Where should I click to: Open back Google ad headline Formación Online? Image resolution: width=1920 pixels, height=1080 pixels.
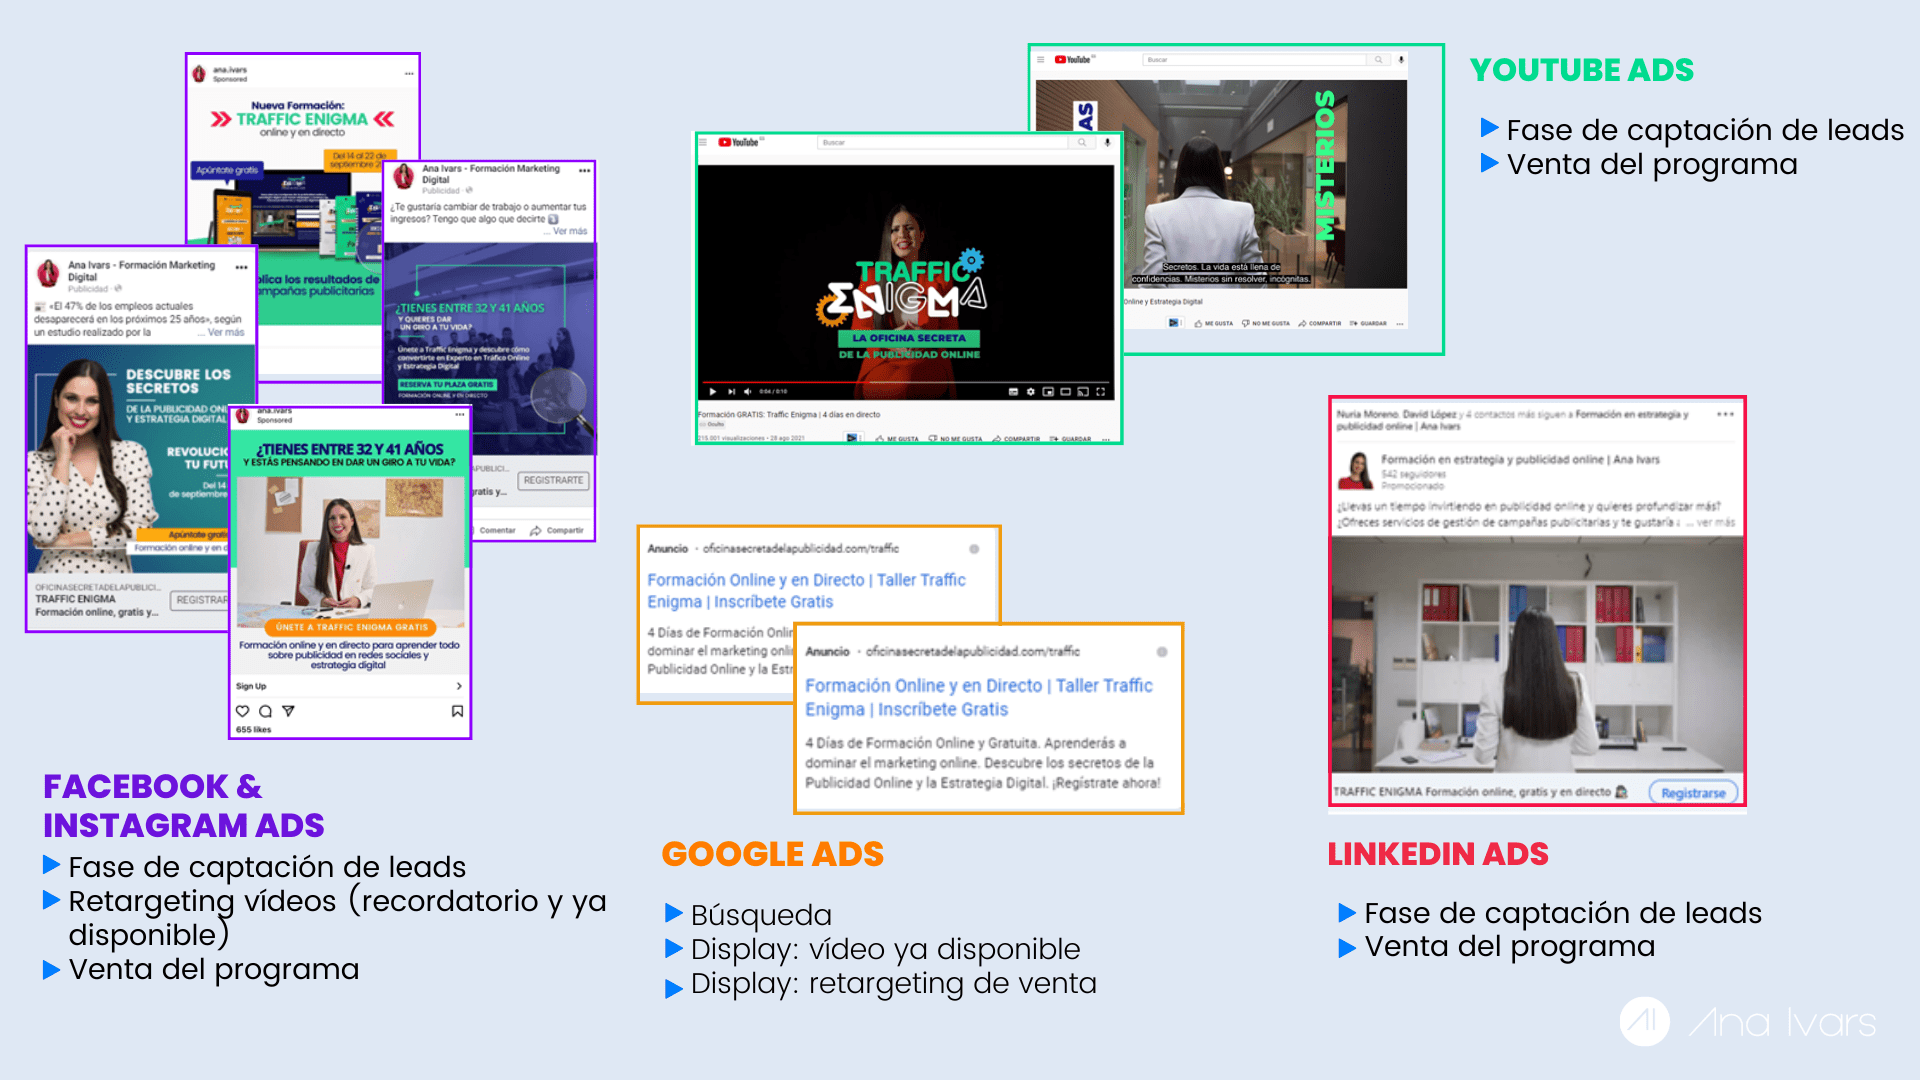tap(806, 590)
